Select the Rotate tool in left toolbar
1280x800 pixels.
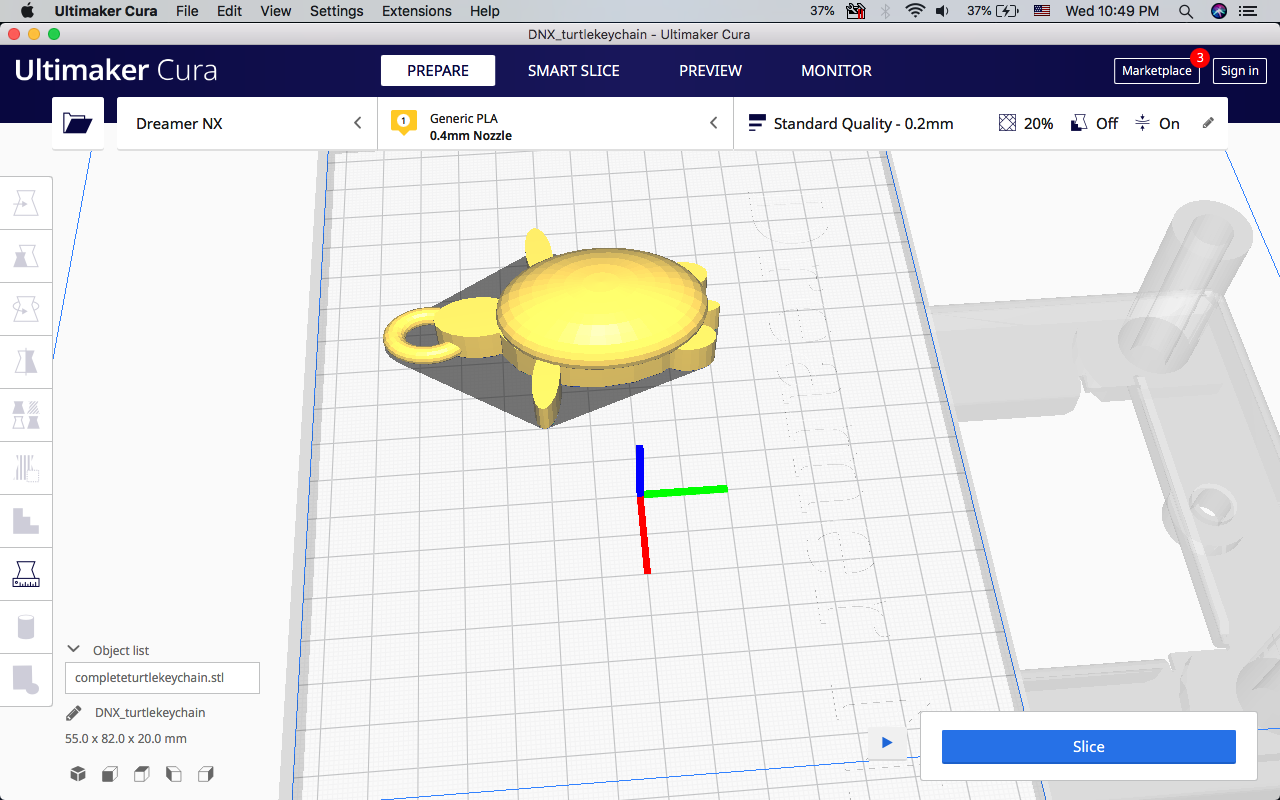[26, 309]
